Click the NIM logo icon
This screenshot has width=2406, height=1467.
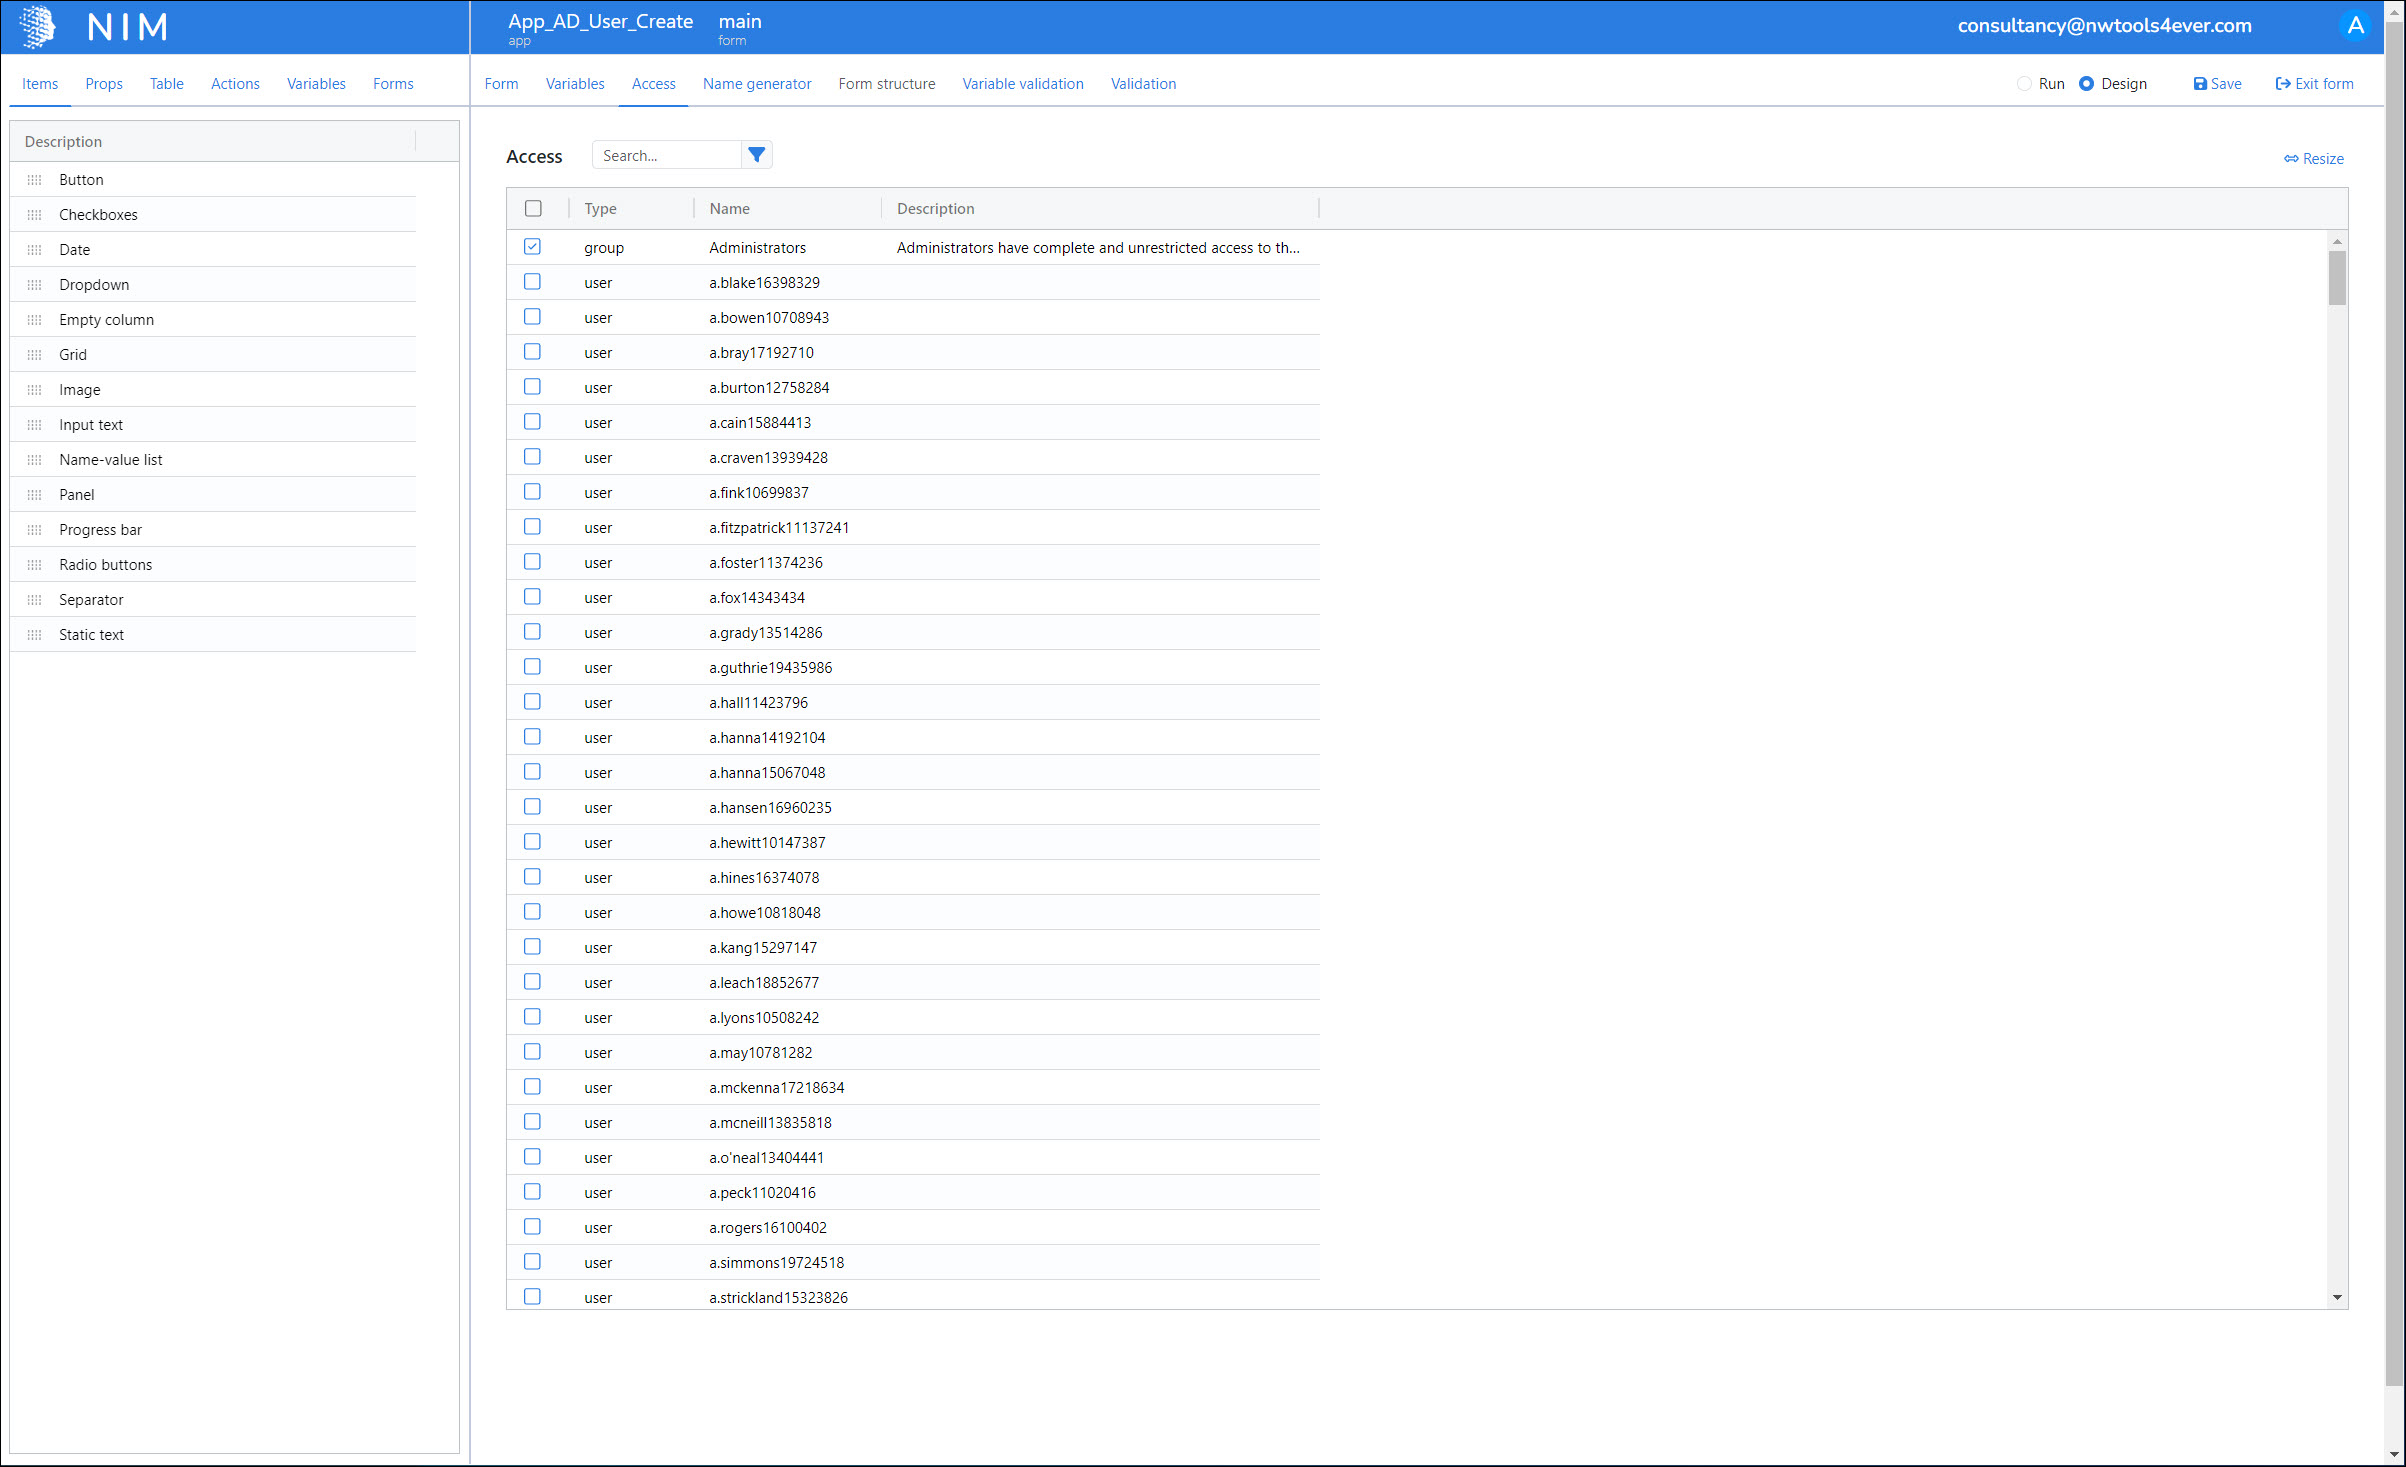(x=37, y=26)
